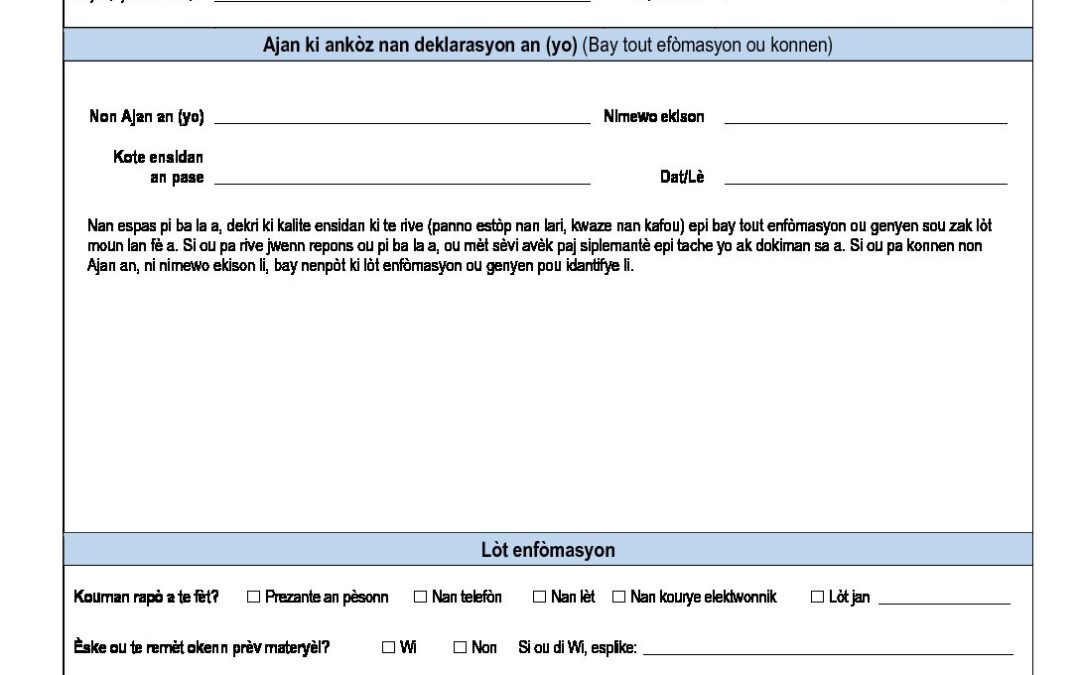The image size is (1080, 675).
Task: Click the 'Nan espas pi ba la a' instruction paragraph
Action: tap(540, 248)
